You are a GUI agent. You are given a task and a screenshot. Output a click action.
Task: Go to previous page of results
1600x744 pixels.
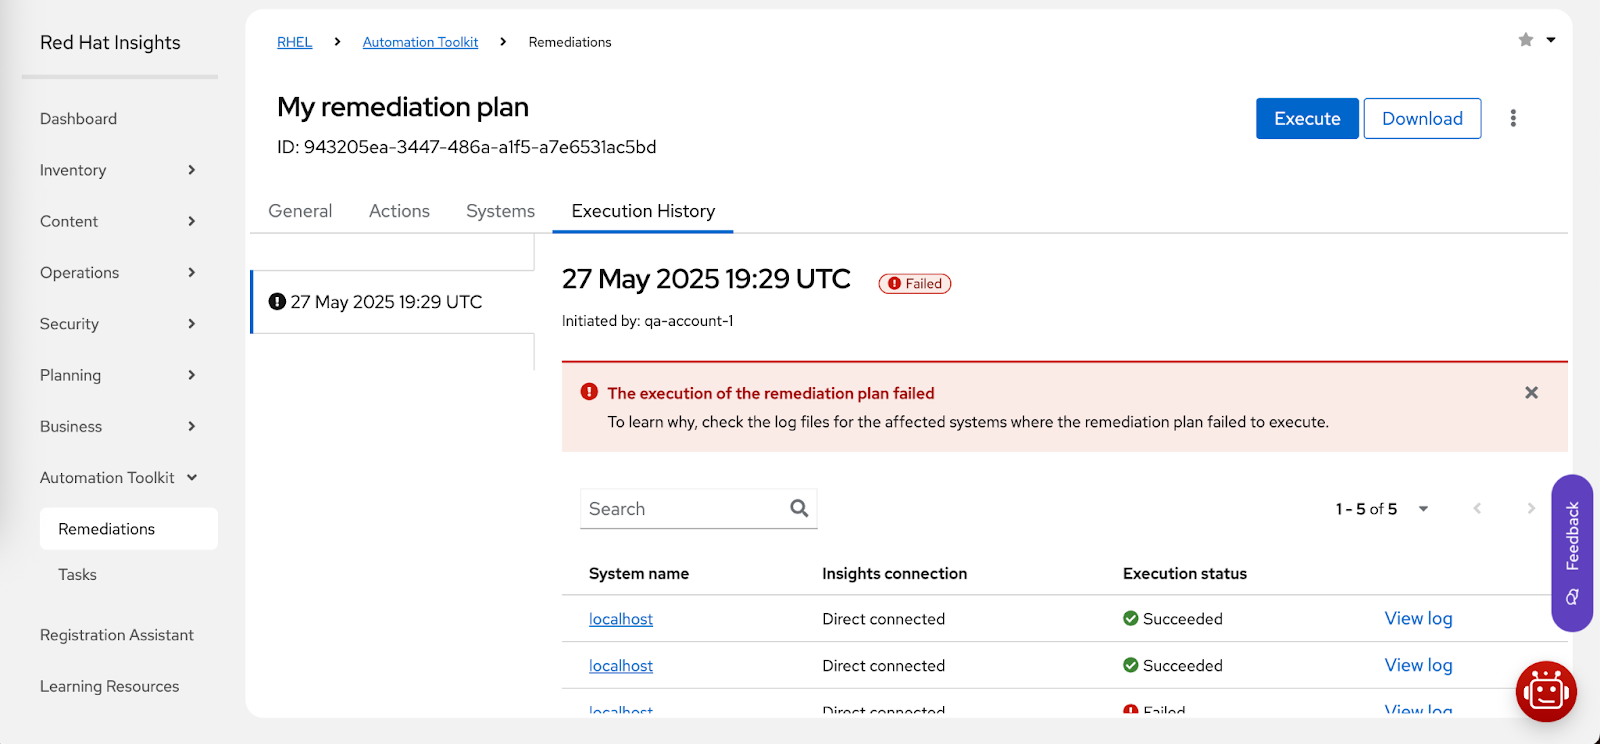[1477, 509]
